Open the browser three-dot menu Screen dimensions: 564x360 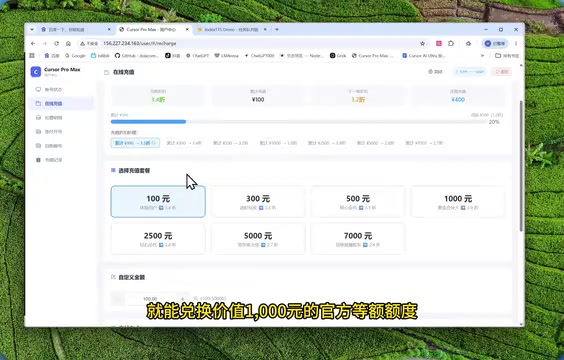(x=516, y=44)
